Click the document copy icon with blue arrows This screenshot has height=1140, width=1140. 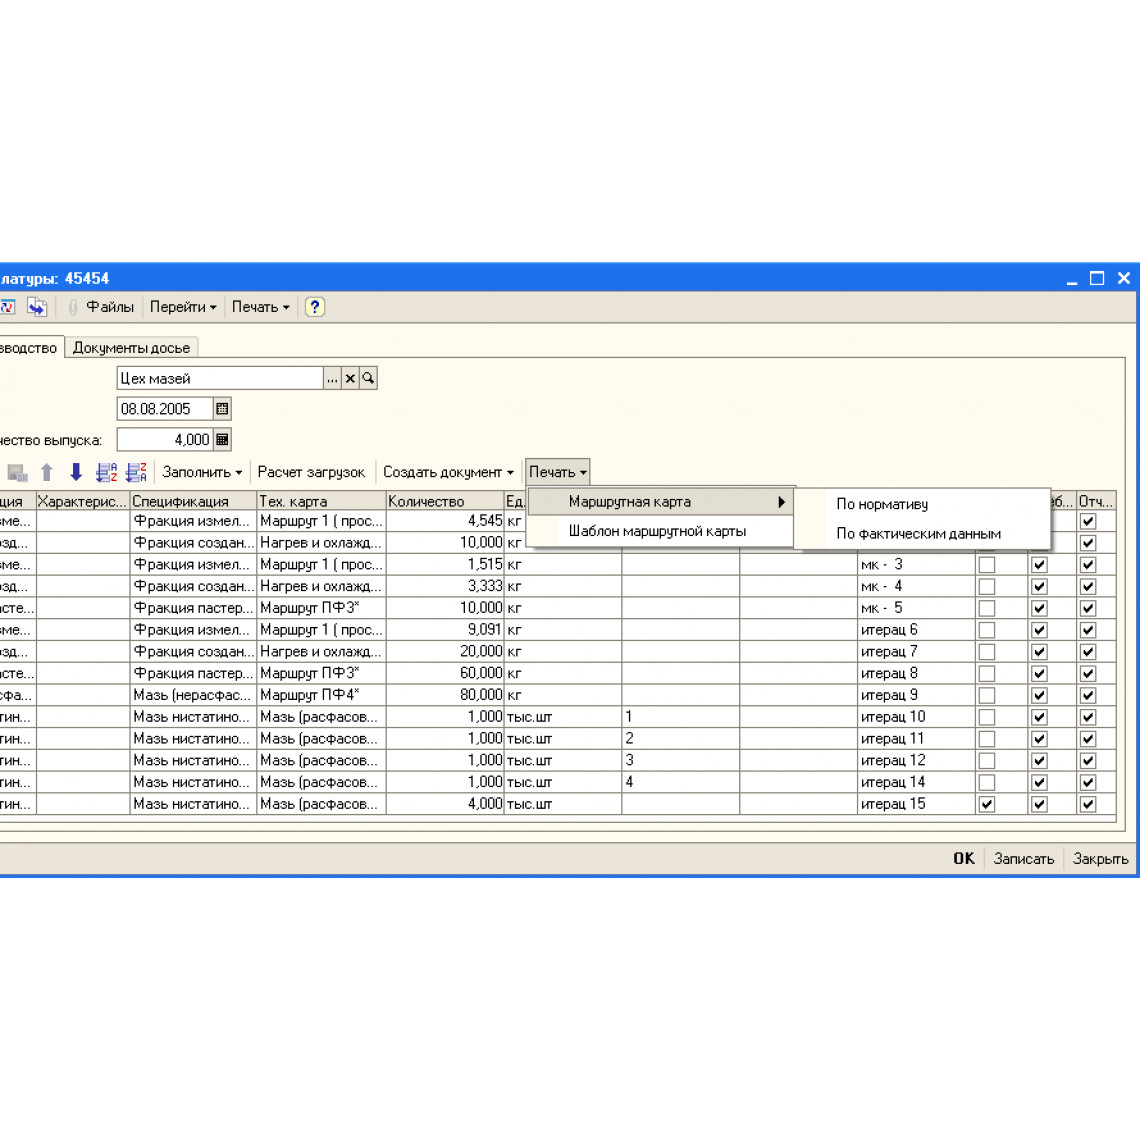coord(37,307)
